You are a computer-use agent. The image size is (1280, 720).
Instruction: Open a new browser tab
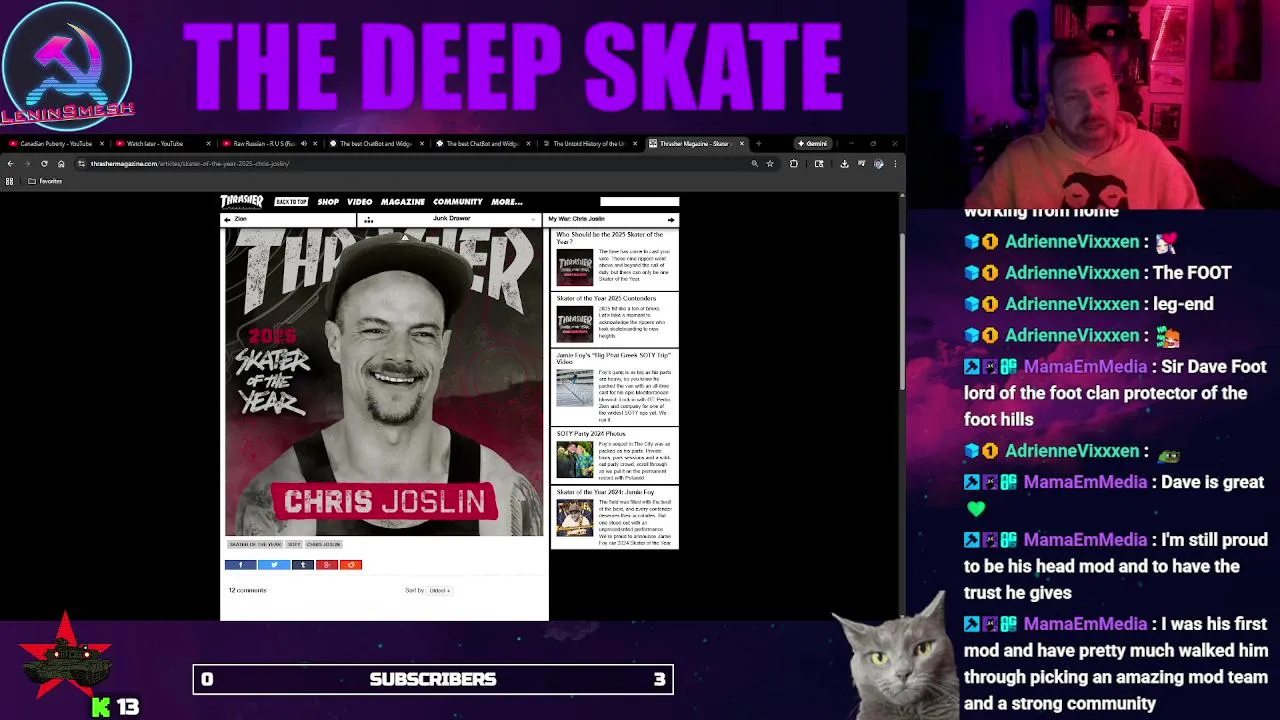click(758, 143)
